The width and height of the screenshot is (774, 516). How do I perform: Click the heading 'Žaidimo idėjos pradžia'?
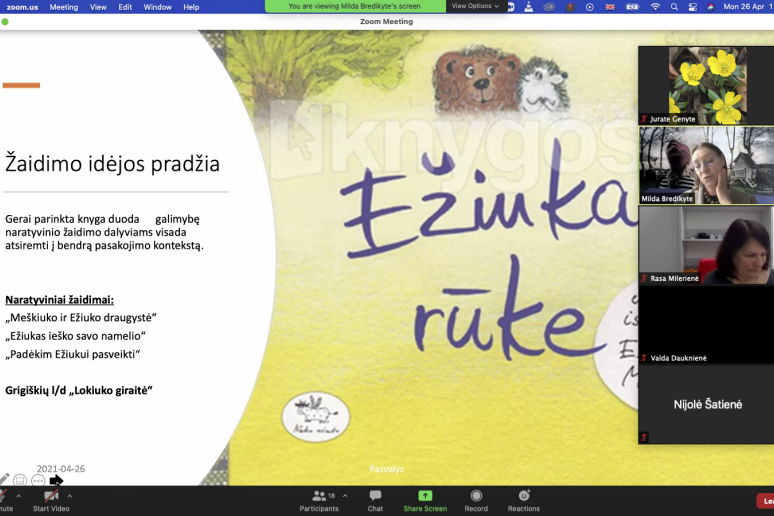click(x=112, y=164)
